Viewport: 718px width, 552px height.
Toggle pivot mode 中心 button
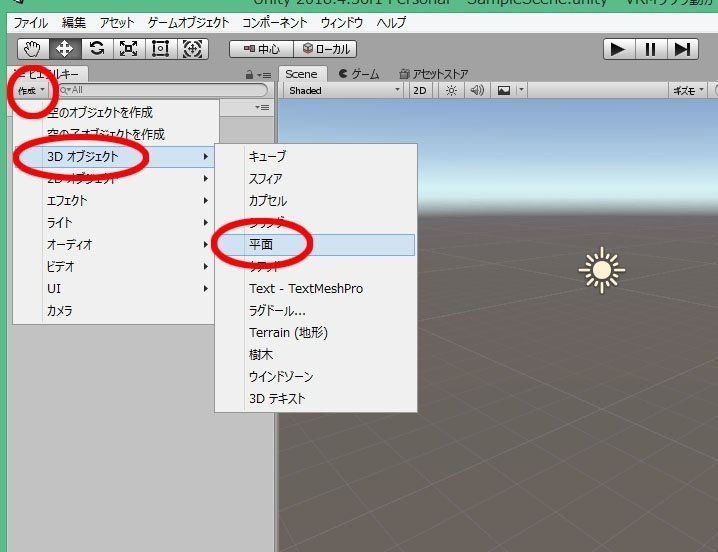click(x=261, y=49)
